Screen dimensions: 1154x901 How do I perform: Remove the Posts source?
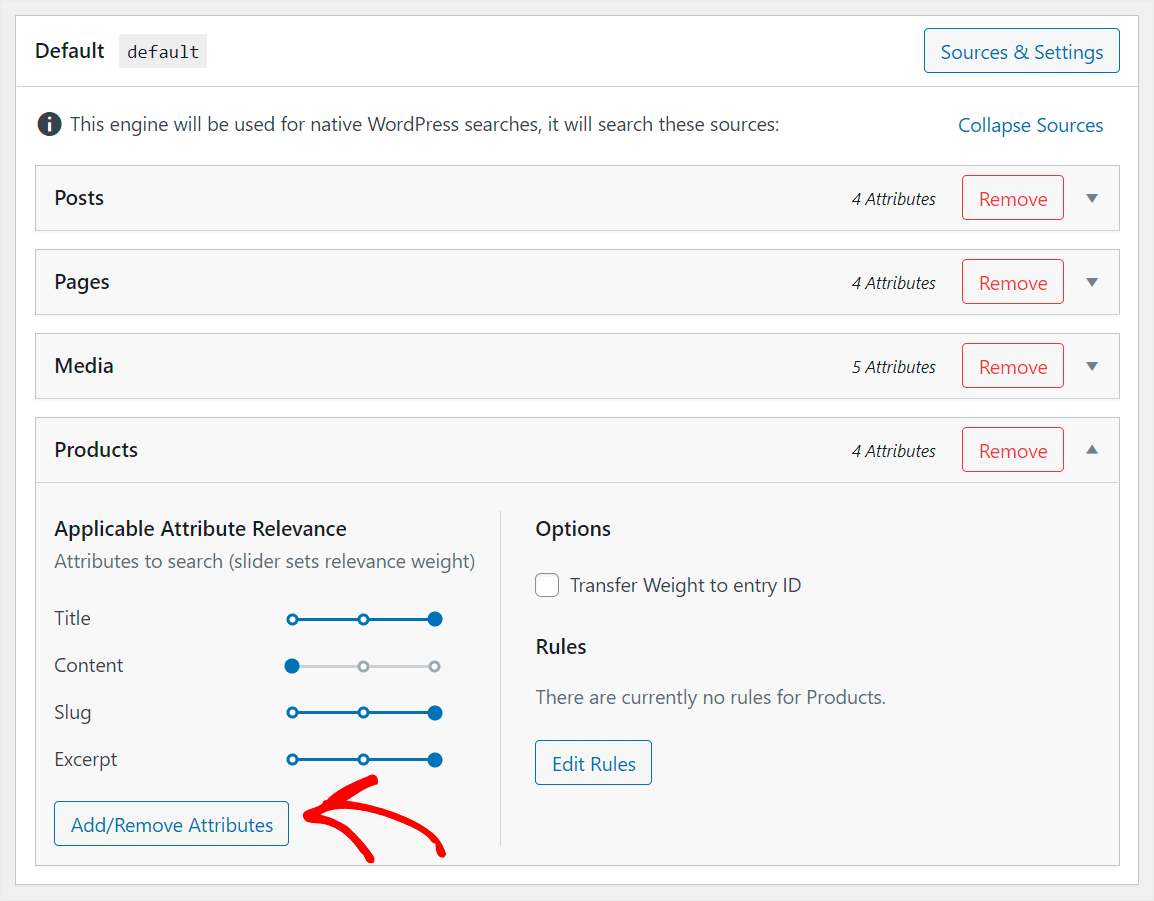coord(1012,197)
